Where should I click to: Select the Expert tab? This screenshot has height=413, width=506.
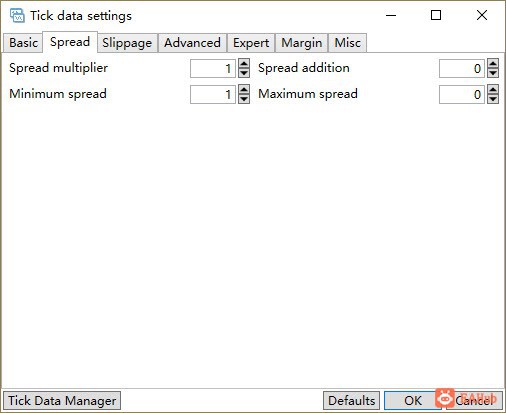pyautogui.click(x=251, y=43)
